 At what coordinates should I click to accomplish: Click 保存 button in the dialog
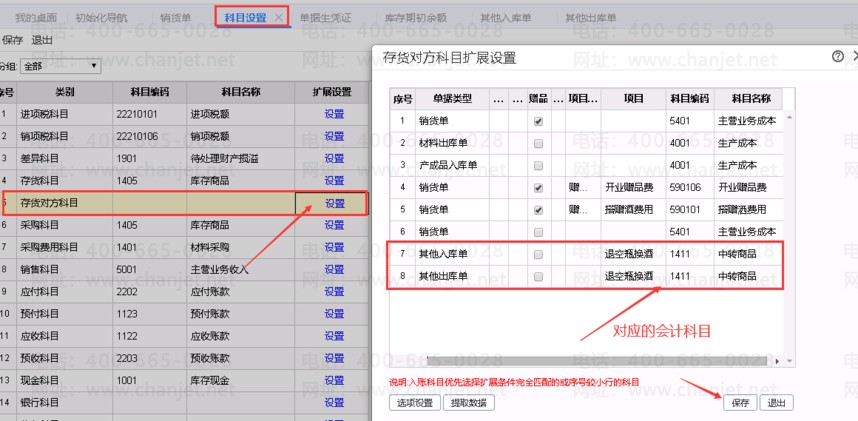coord(740,403)
